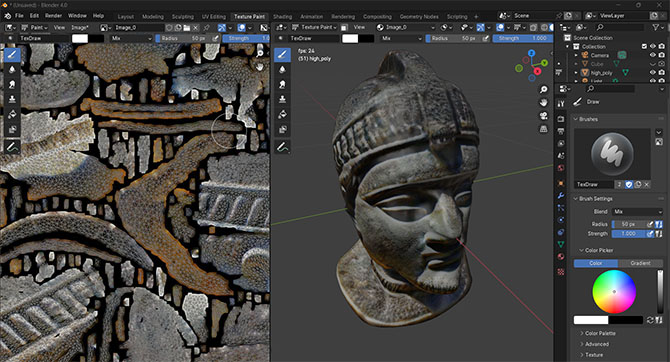Hide Collection with its eye icon
This screenshot has height=362, width=670.
coord(653,46)
